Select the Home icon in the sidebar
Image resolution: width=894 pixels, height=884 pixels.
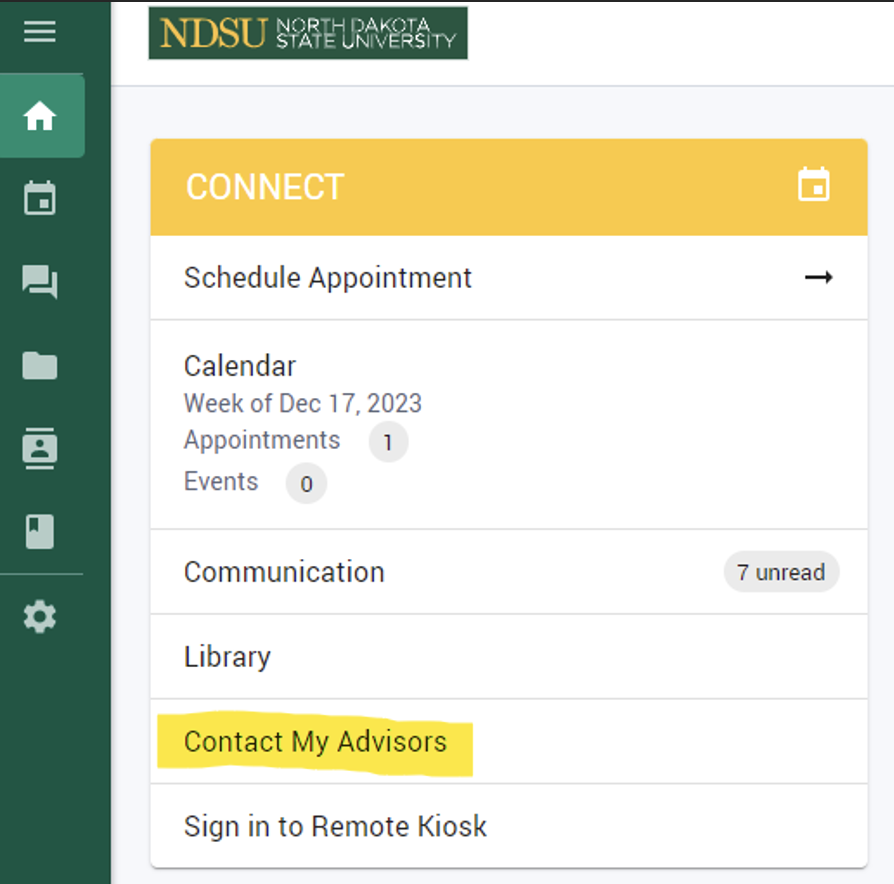coord(40,115)
